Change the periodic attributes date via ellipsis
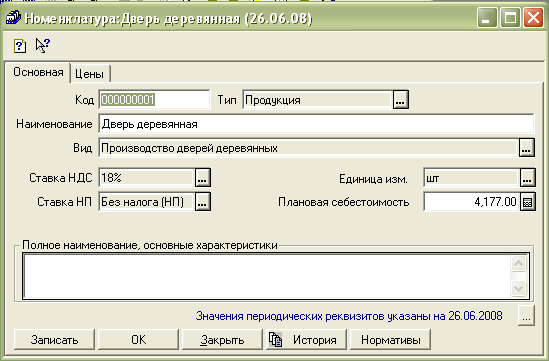 click(526, 316)
